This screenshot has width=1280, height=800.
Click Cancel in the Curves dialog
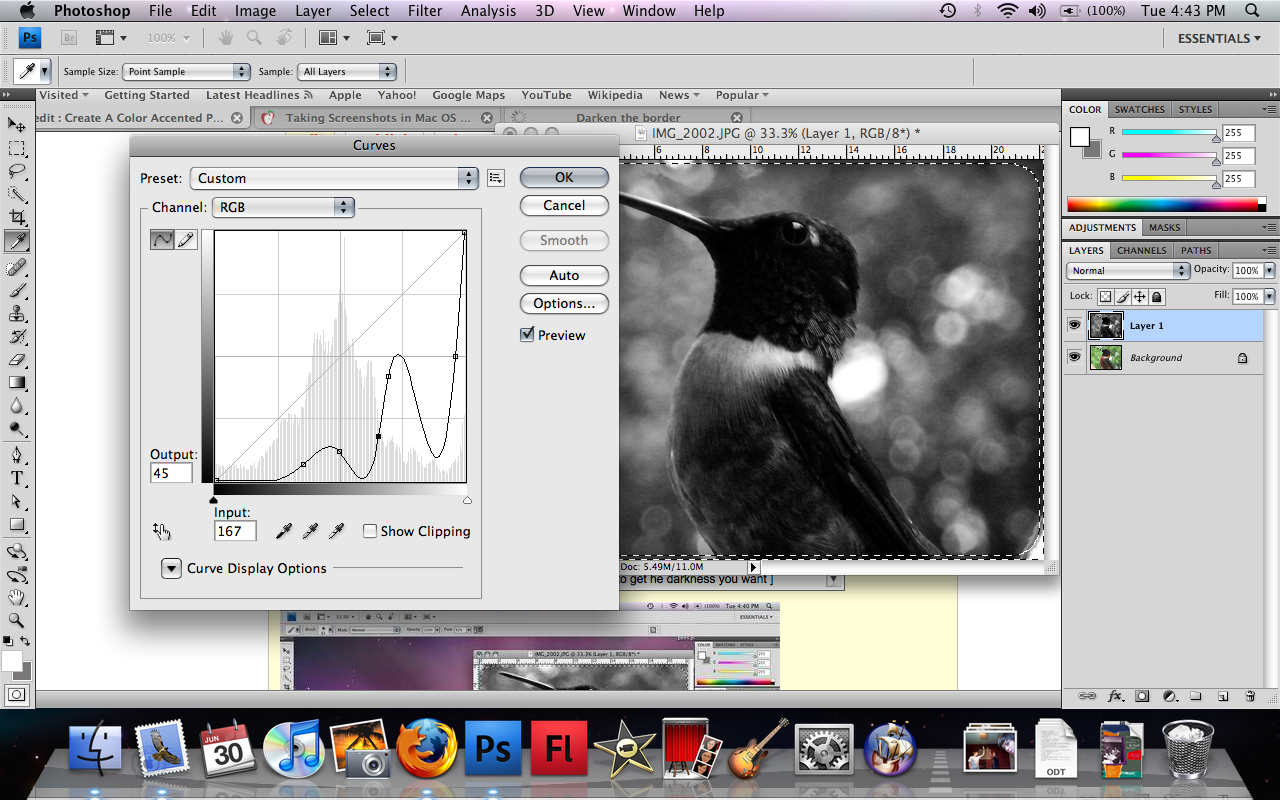(x=564, y=205)
